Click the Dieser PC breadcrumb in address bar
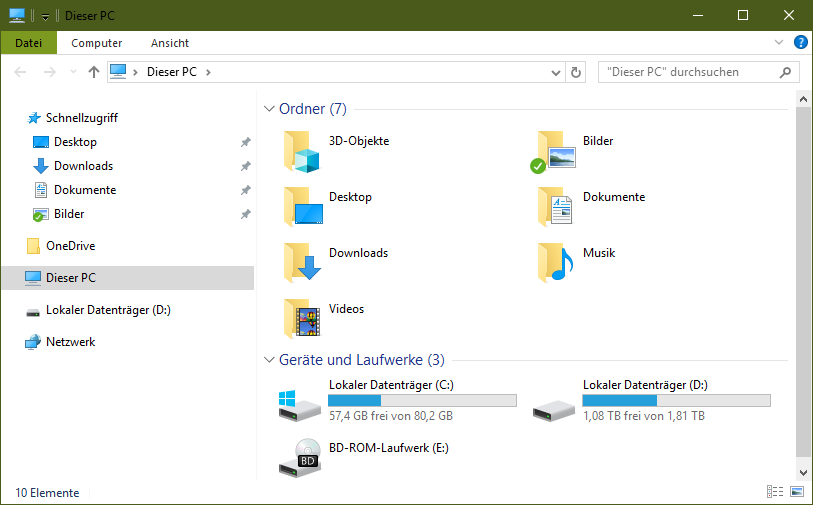This screenshot has width=813, height=505. pyautogui.click(x=172, y=72)
